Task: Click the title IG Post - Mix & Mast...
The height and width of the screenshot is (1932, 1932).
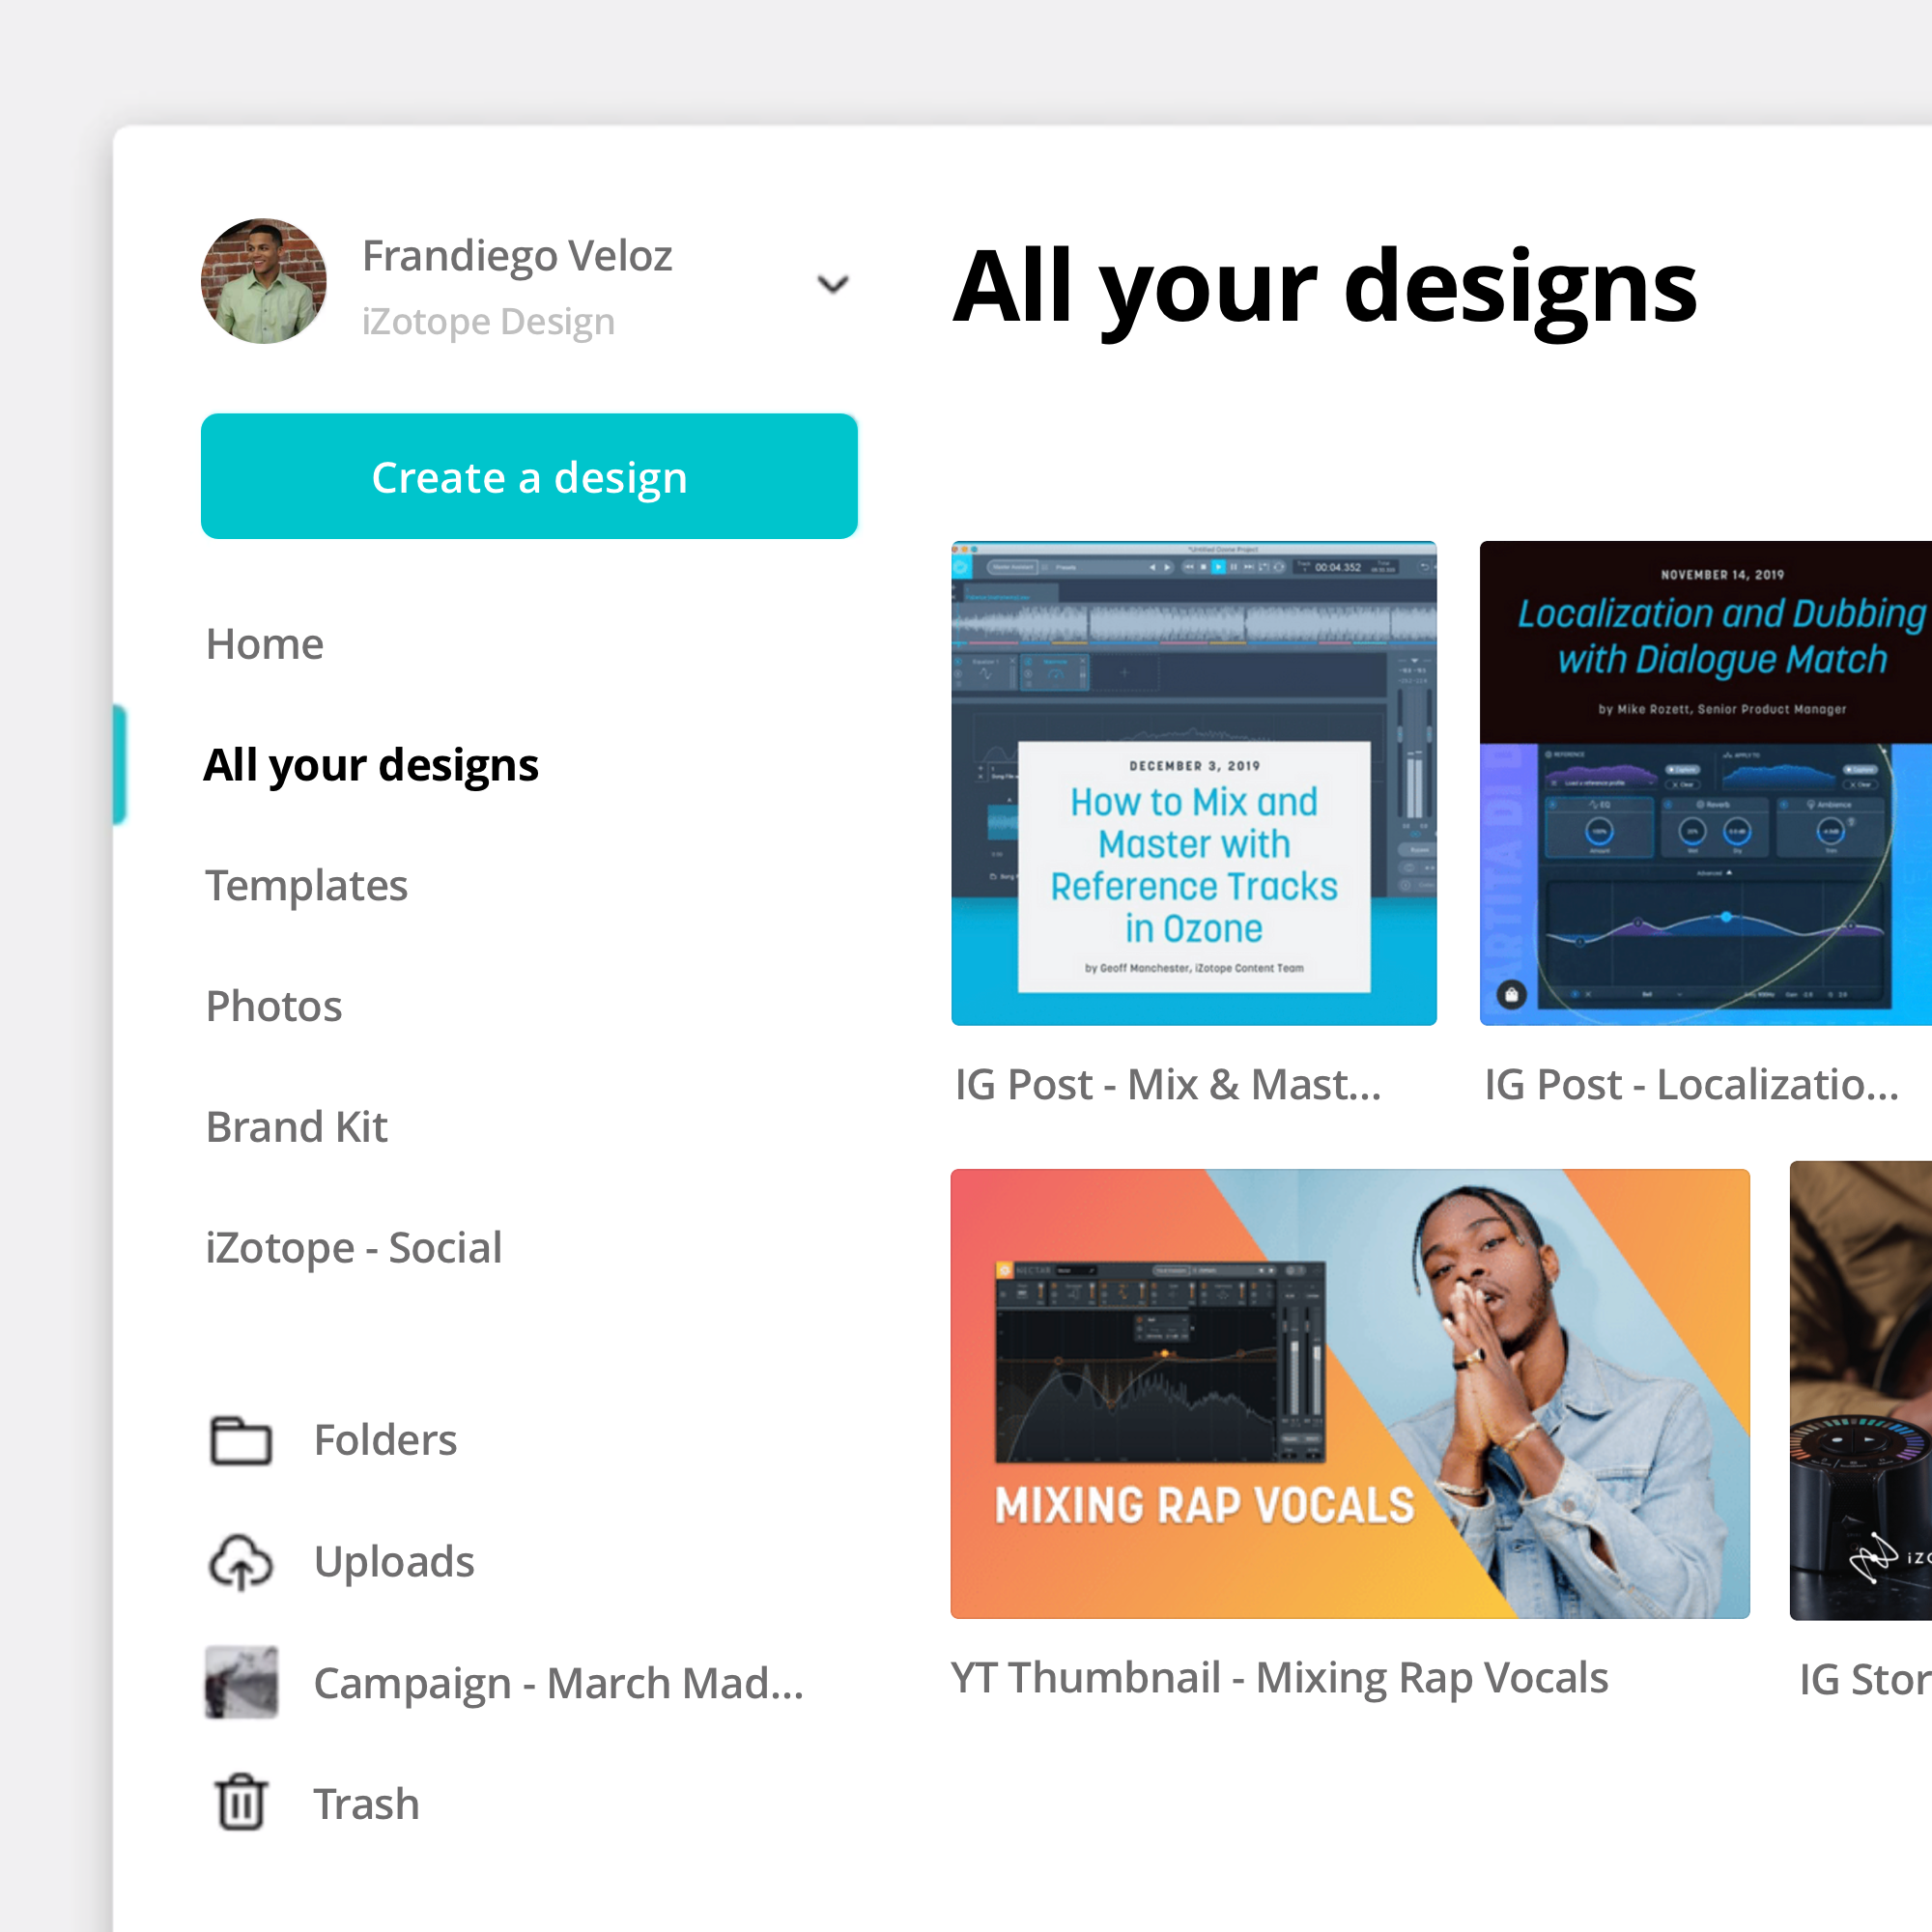Action: tap(1166, 1084)
